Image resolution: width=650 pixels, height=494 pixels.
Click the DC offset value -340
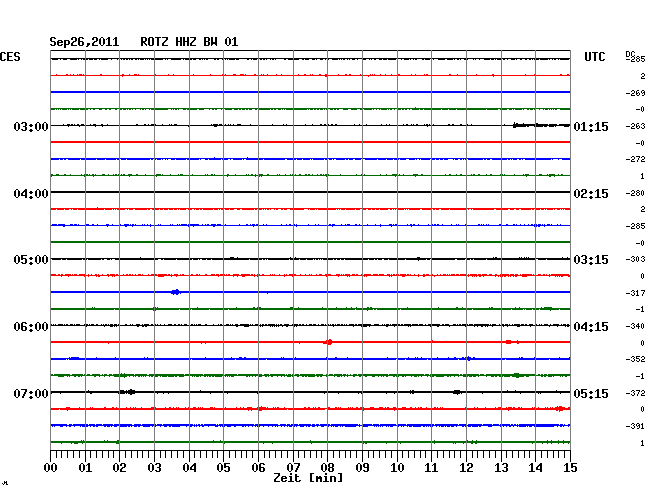[635, 326]
